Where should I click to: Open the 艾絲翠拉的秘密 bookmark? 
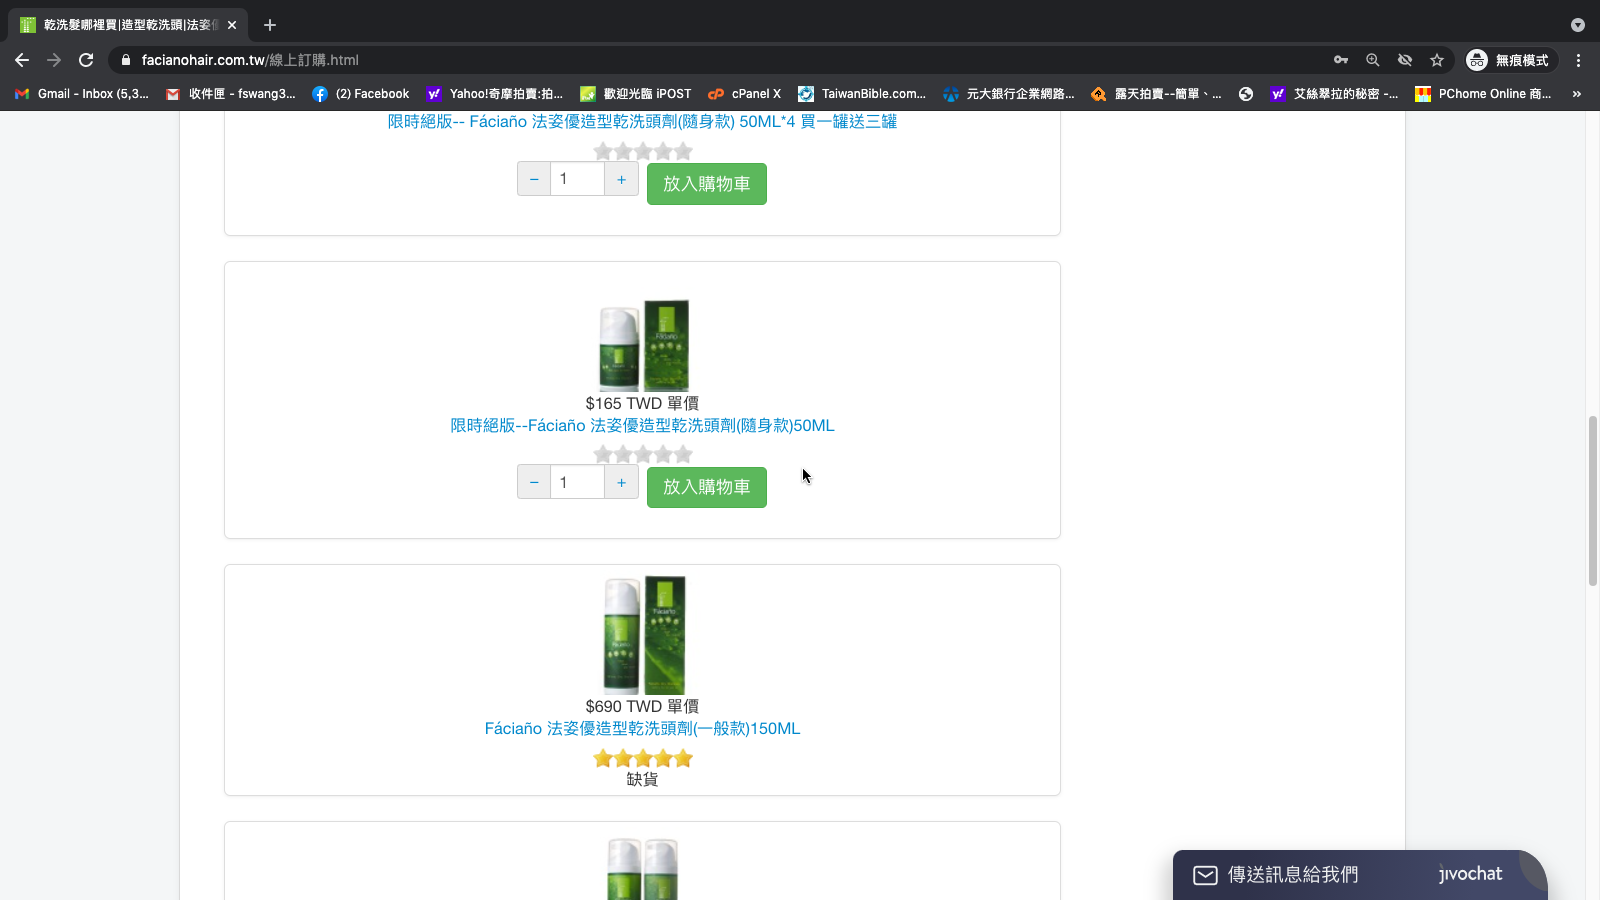[1334, 94]
